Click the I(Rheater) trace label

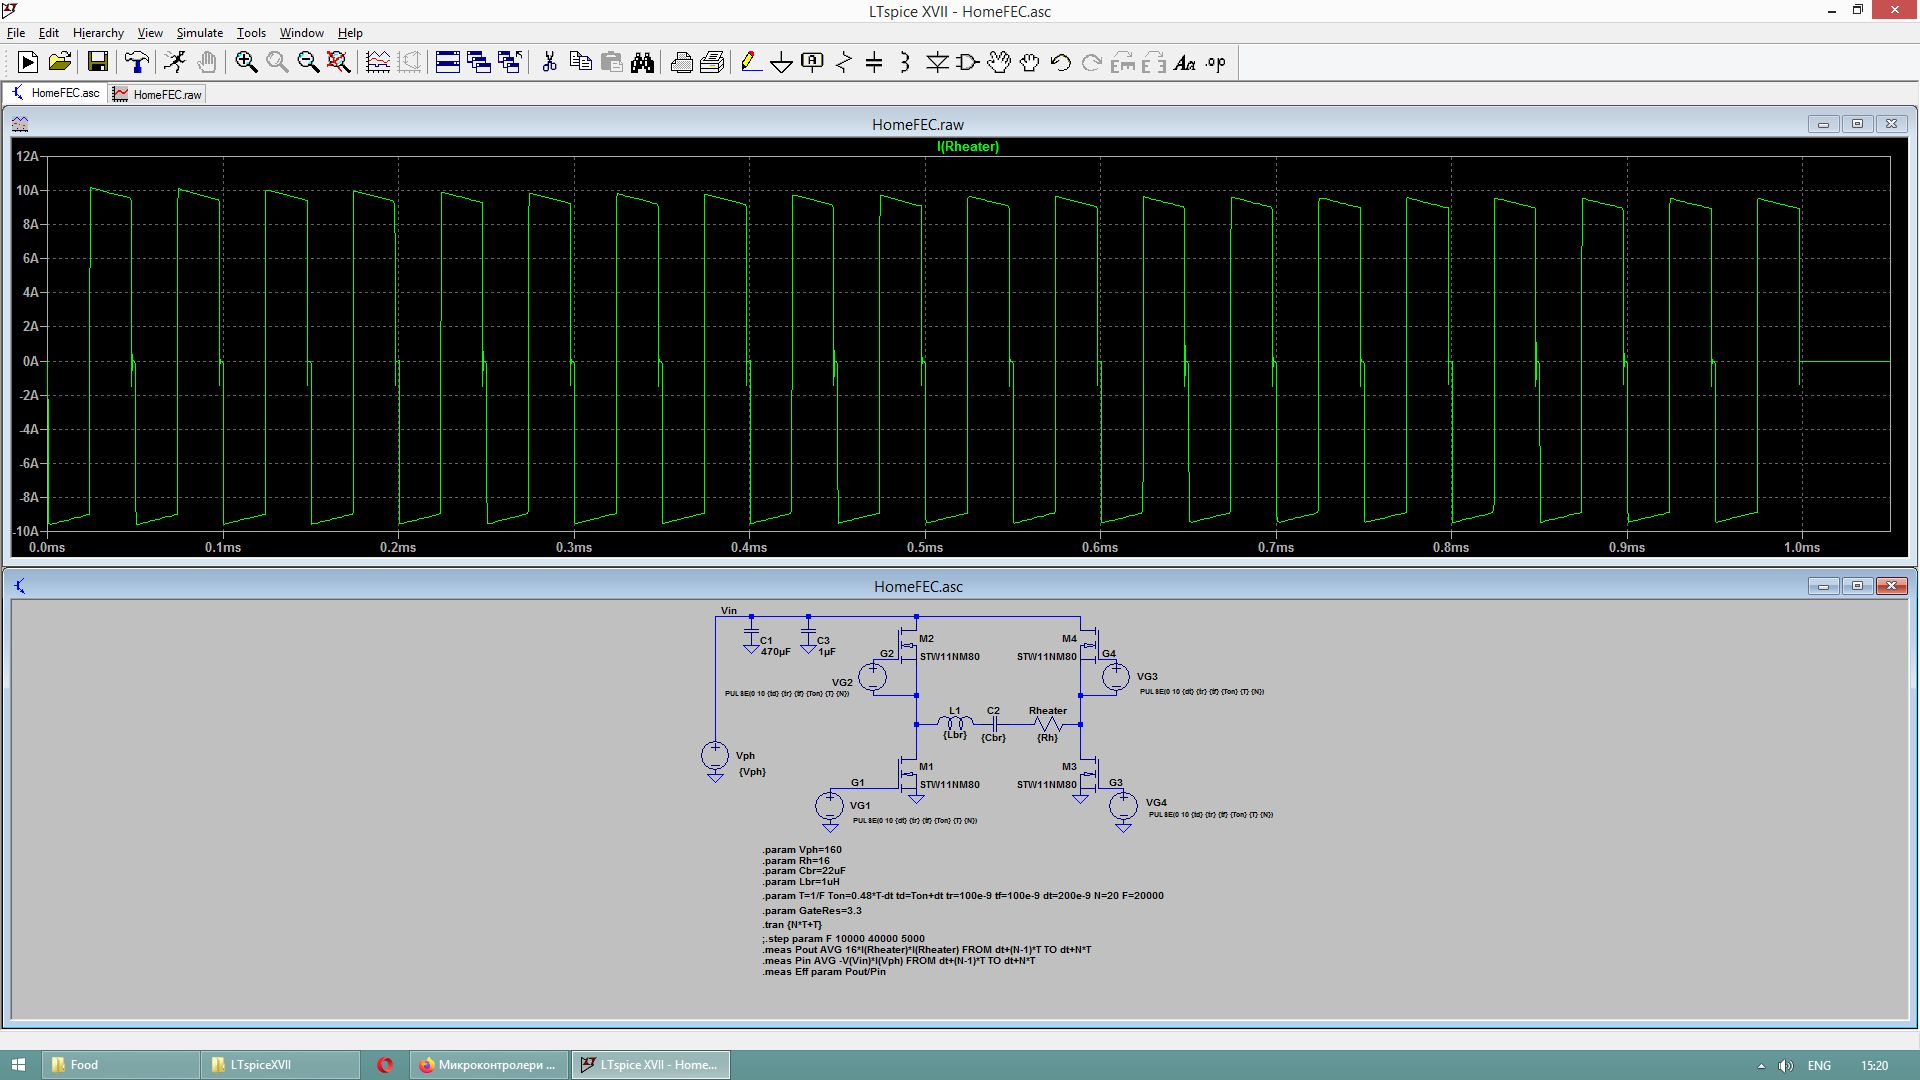click(968, 147)
